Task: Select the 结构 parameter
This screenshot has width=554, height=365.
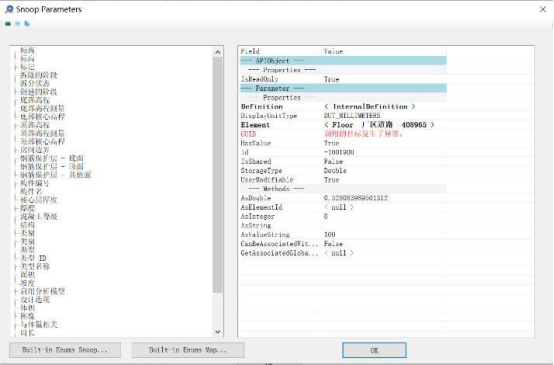Action: (x=27, y=225)
